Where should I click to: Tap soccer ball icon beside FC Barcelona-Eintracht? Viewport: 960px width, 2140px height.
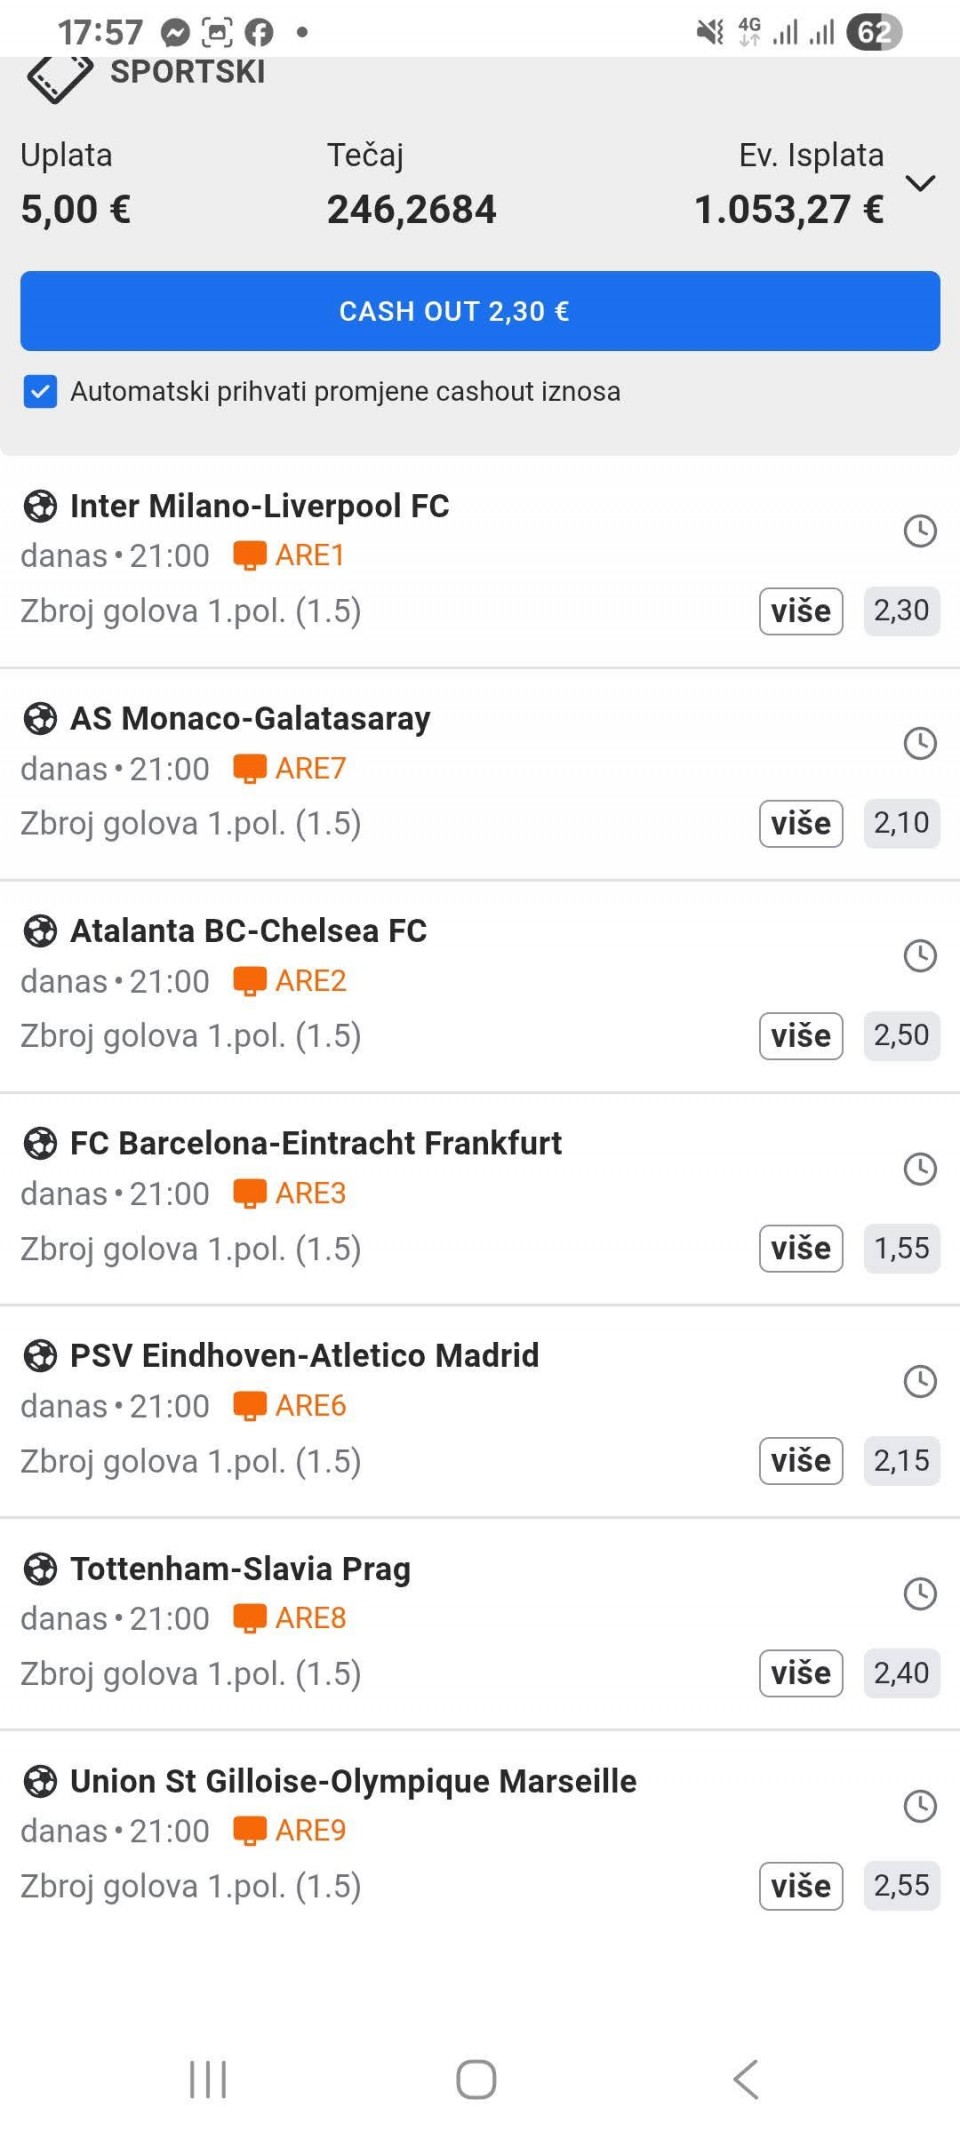click(40, 1143)
